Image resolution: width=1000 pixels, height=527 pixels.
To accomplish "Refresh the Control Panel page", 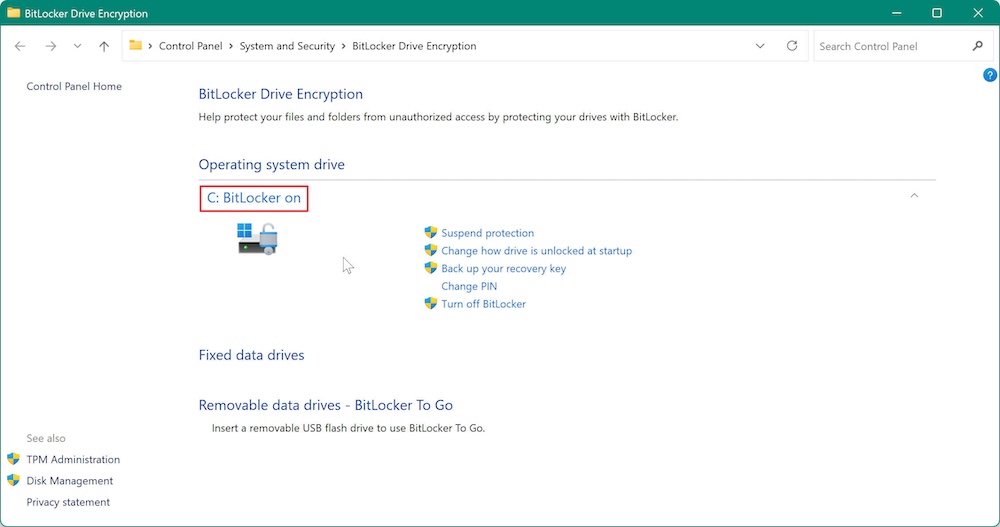I will [792, 46].
